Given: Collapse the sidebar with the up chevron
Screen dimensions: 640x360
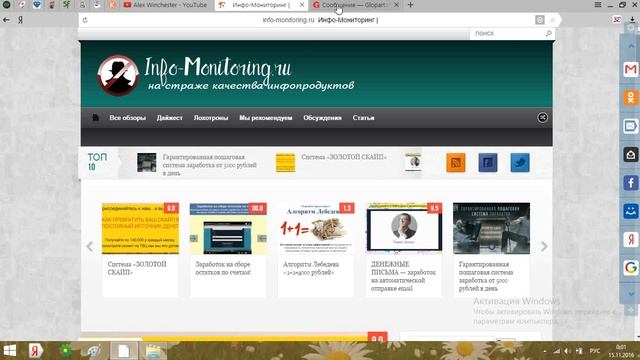Looking at the screenshot, I should coord(631,46).
